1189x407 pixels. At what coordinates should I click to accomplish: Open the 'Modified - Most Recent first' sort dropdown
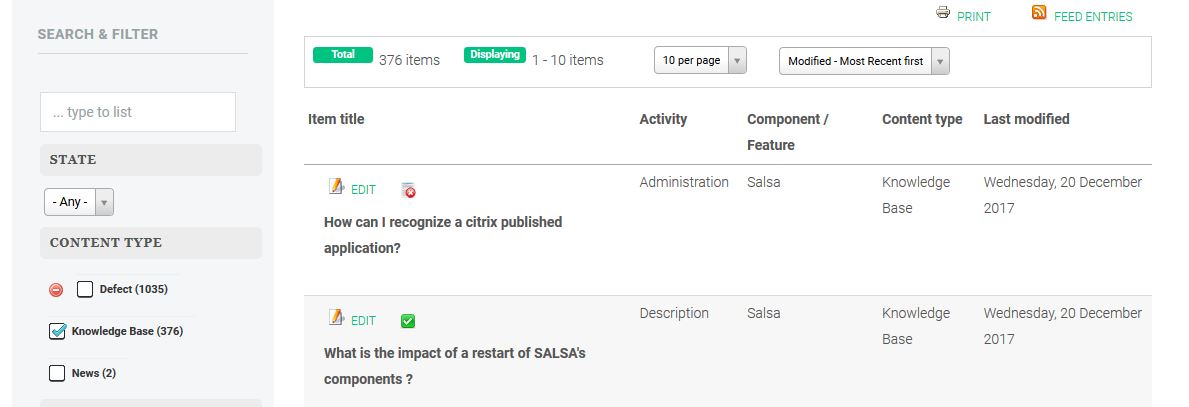(x=864, y=61)
